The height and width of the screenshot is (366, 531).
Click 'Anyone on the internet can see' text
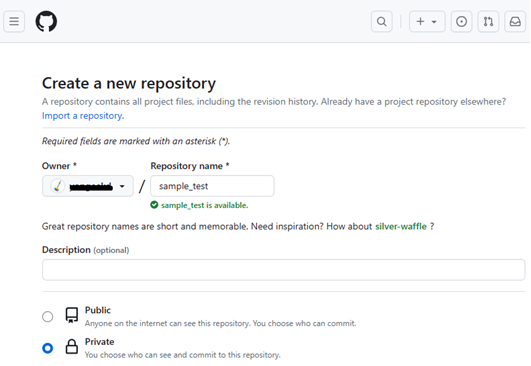coord(220,323)
